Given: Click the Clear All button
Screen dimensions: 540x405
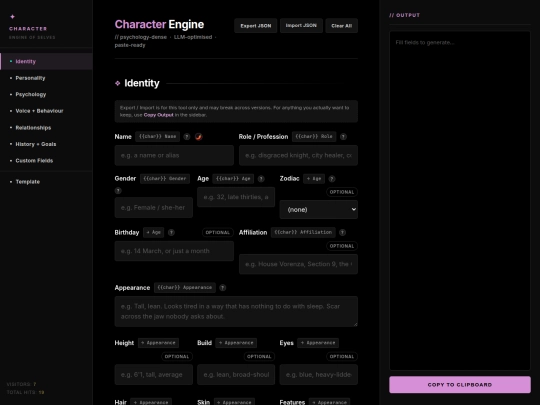Looking at the screenshot, I should (x=342, y=26).
